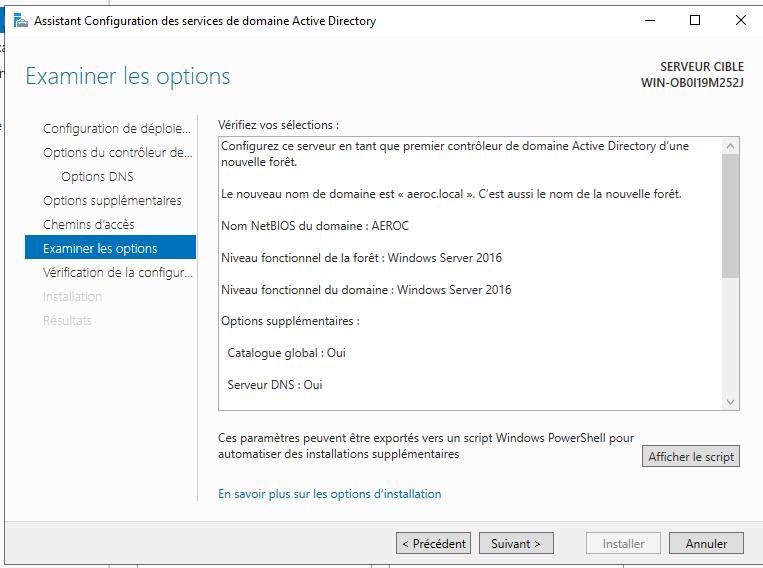
Task: Open the En savoir plus installation options link
Action: (x=329, y=494)
